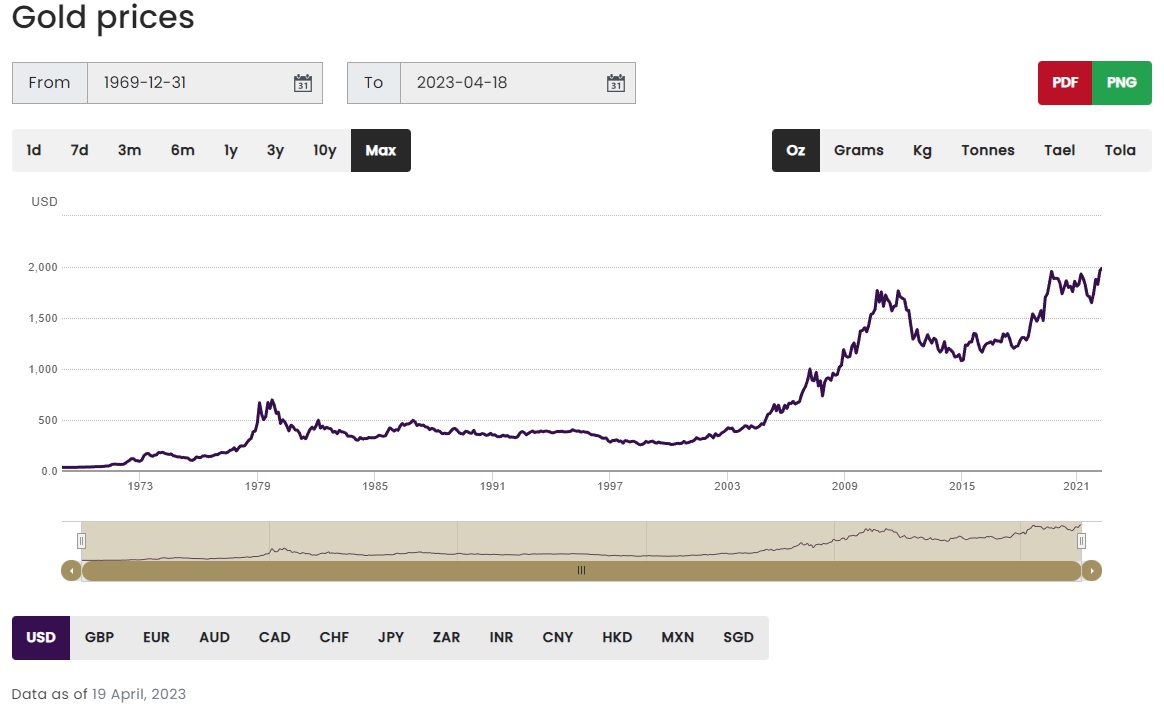Viewport: 1164px width, 706px height.
Task: Switch time range to 1y
Action: point(230,150)
